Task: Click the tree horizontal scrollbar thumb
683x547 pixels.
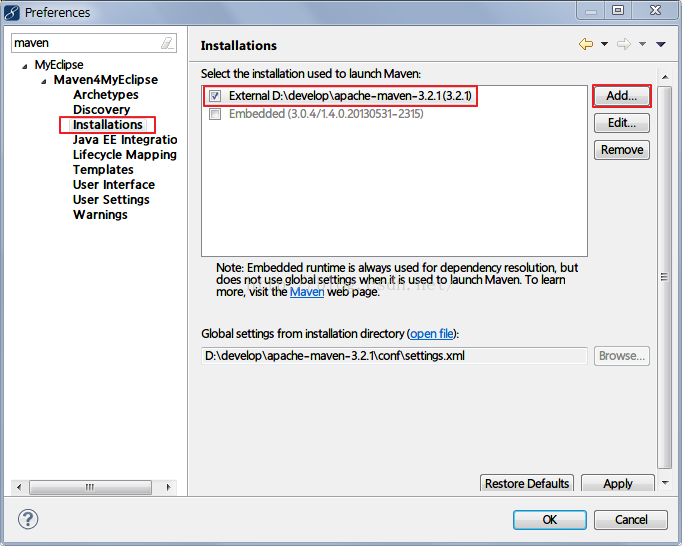Action: point(90,487)
